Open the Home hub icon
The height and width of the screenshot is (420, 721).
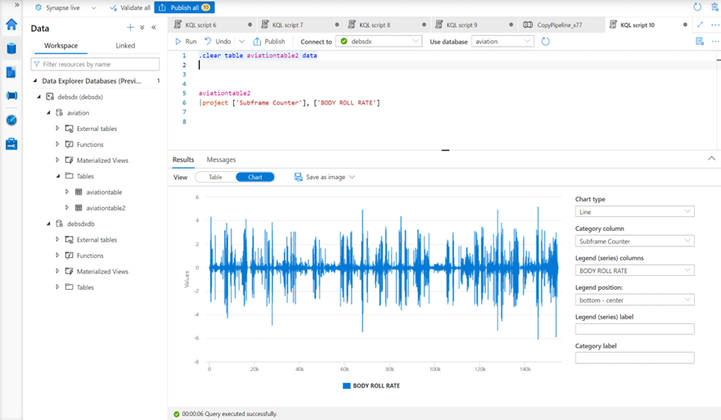(11, 24)
